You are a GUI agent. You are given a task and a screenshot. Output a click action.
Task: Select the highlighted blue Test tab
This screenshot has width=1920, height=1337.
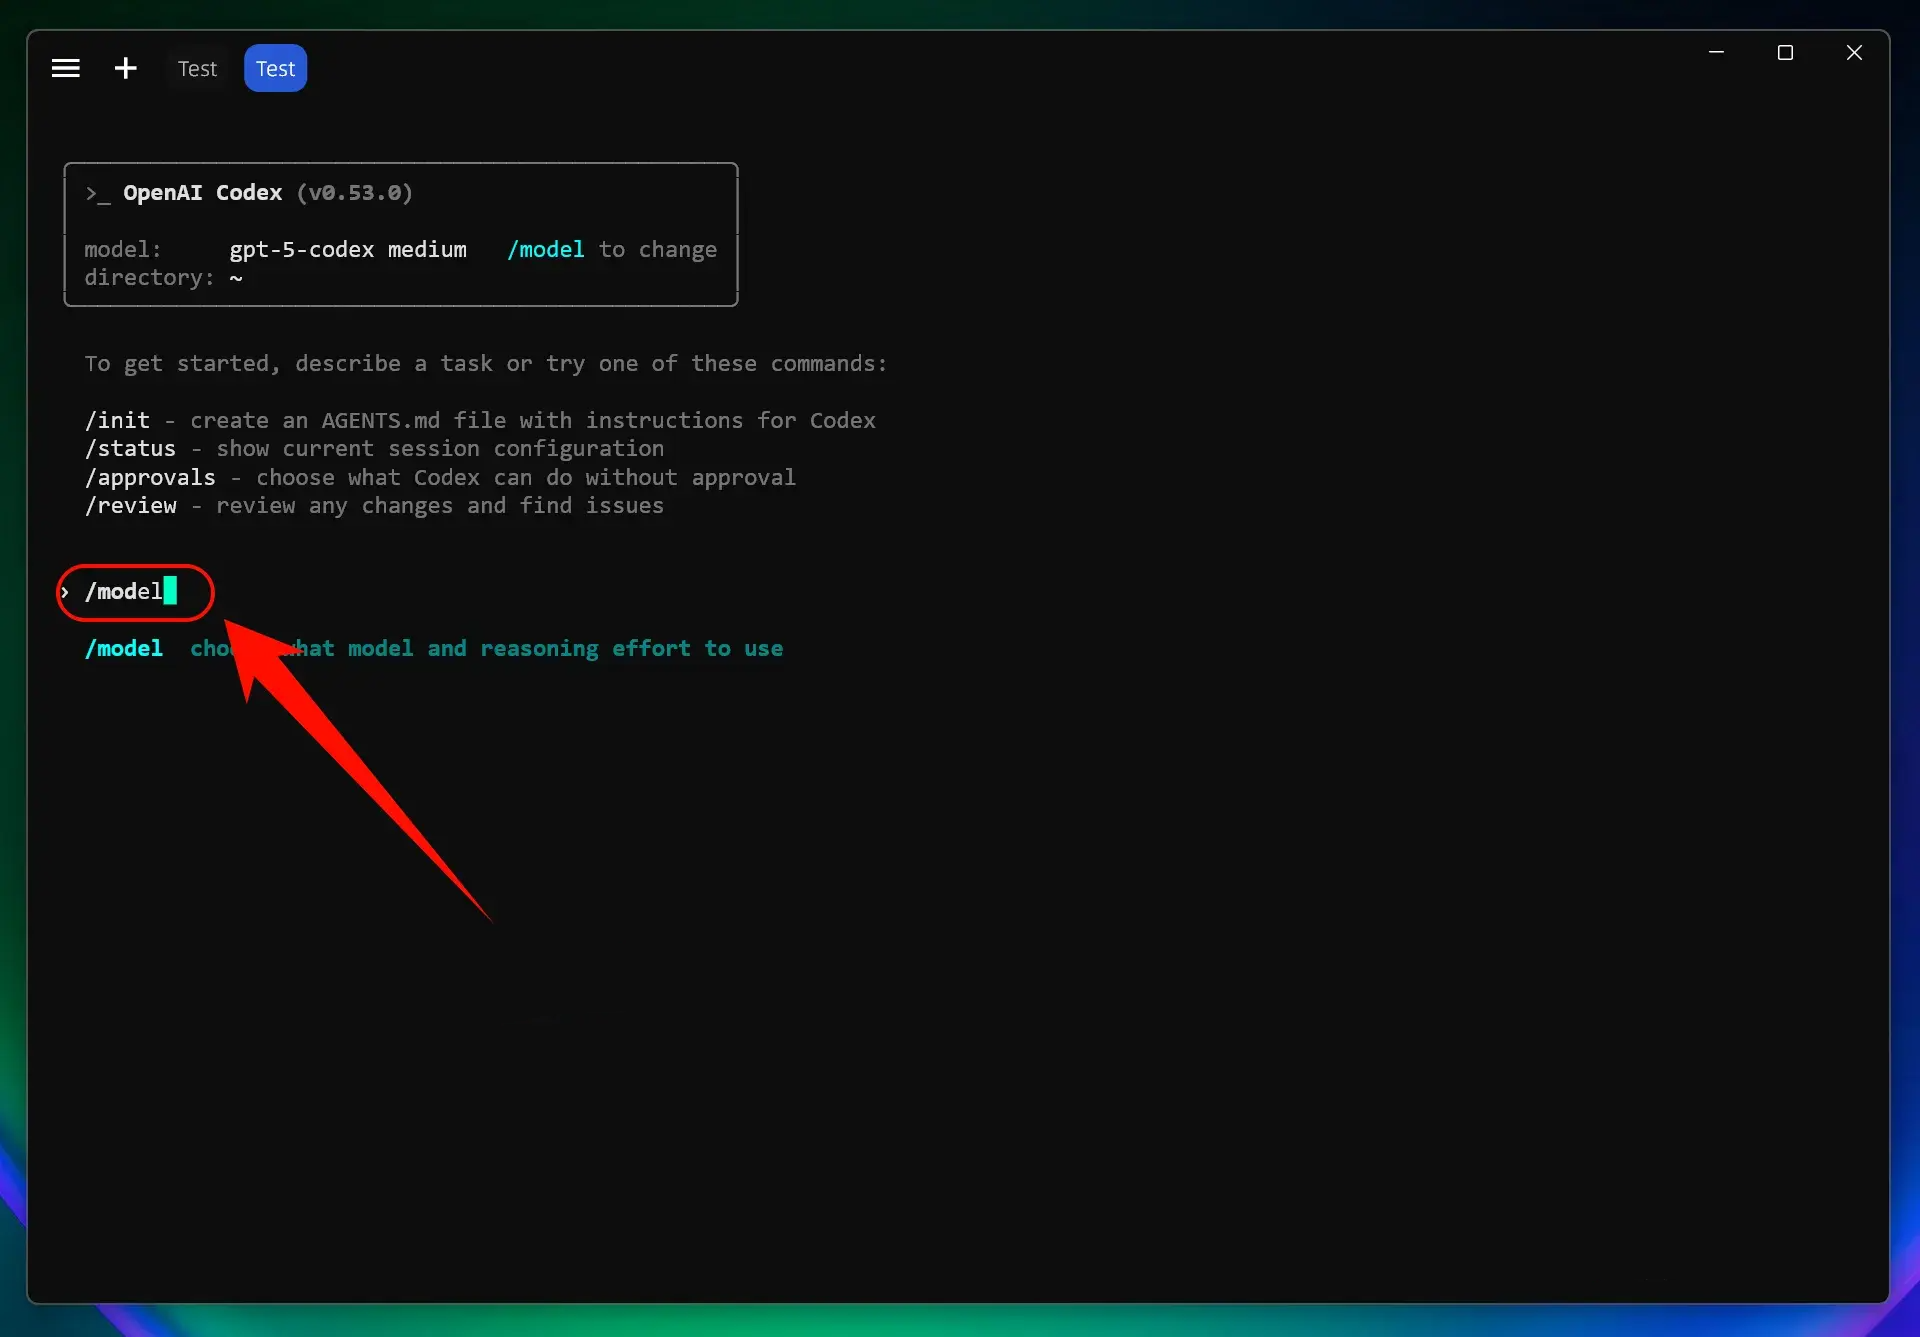coord(275,68)
